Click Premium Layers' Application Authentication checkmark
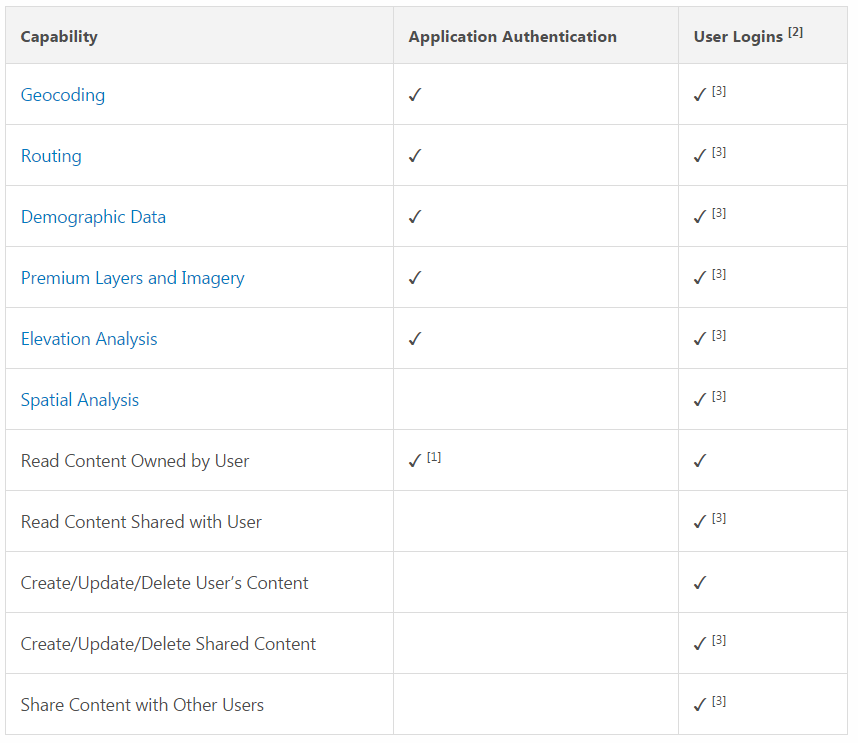 pyautogui.click(x=415, y=278)
